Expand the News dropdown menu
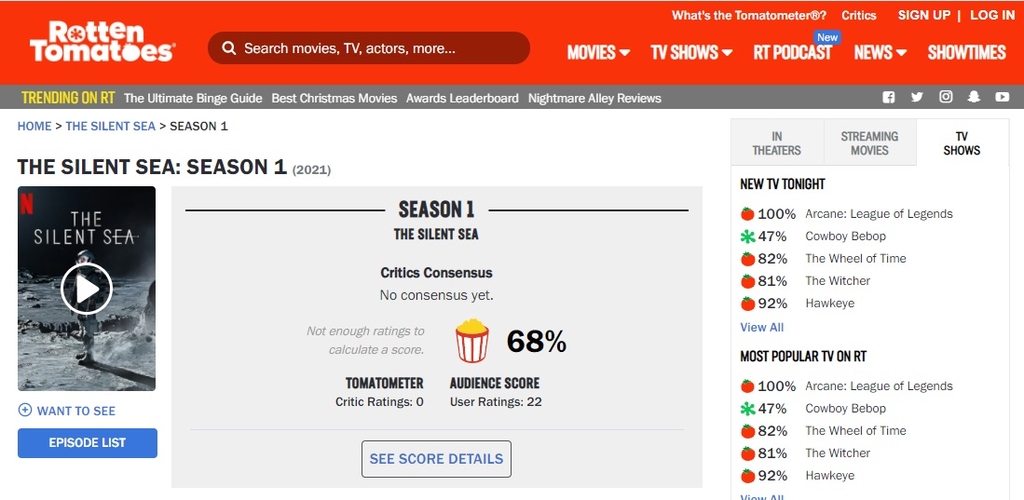 click(x=880, y=52)
